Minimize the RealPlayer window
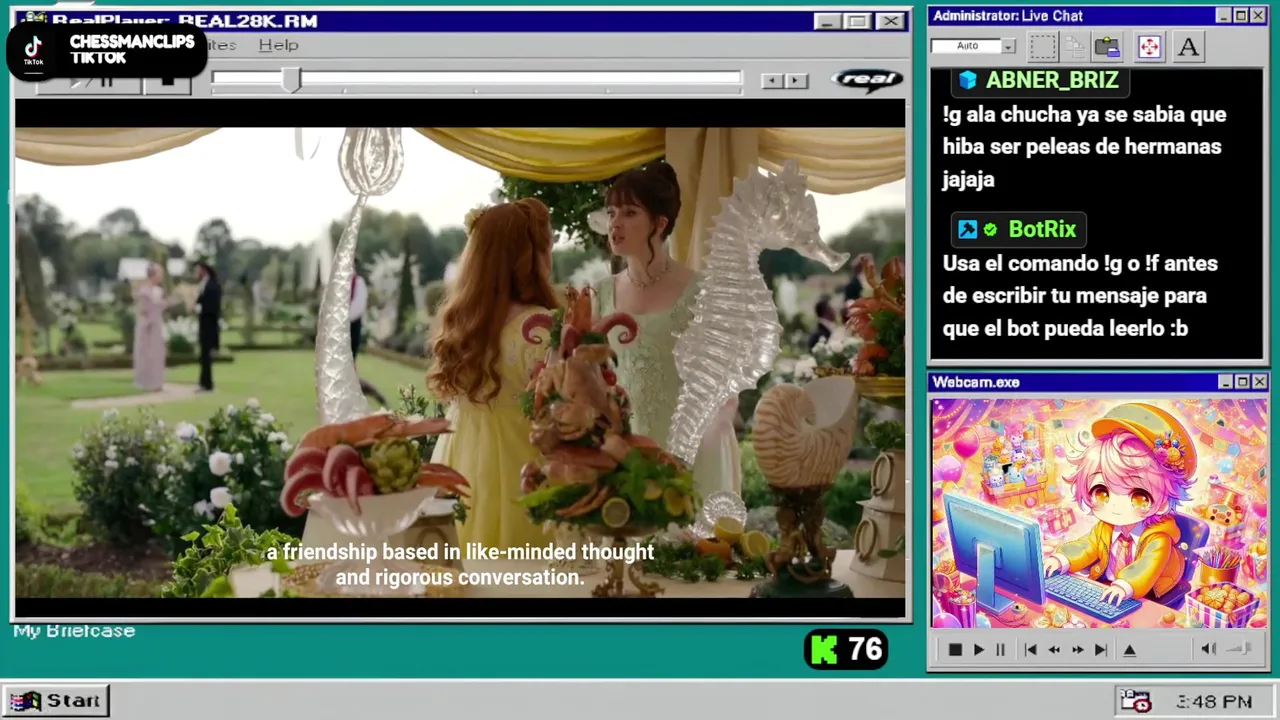1280x720 pixels. click(826, 21)
